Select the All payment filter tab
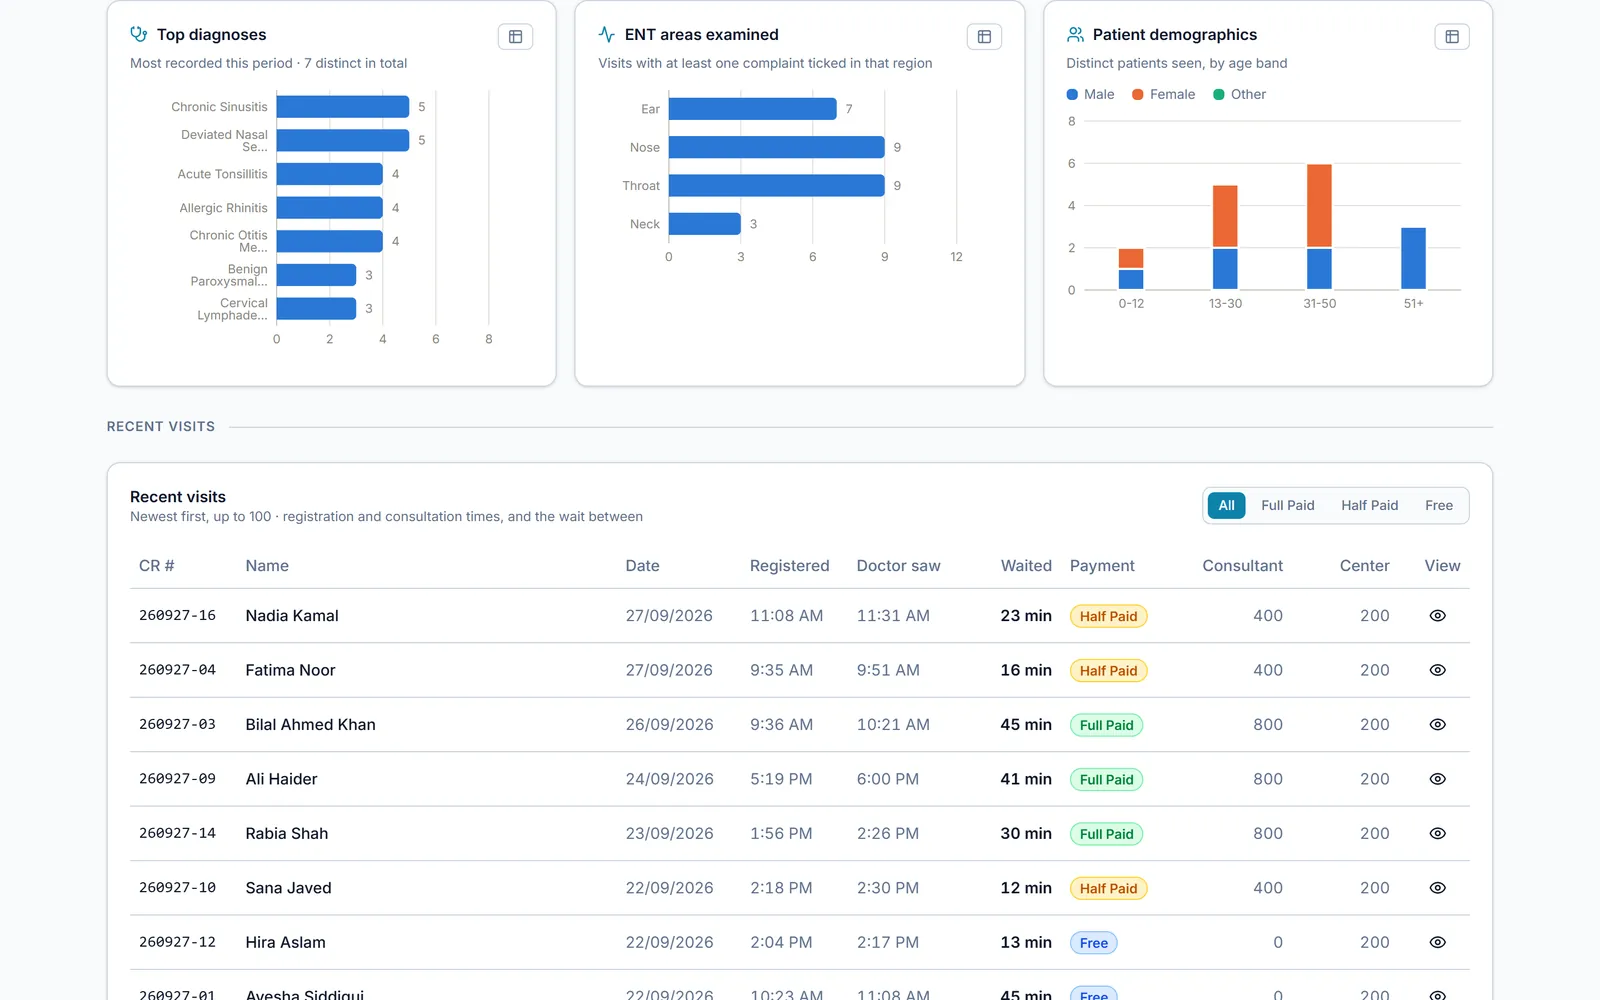The width and height of the screenshot is (1600, 1000). point(1226,505)
